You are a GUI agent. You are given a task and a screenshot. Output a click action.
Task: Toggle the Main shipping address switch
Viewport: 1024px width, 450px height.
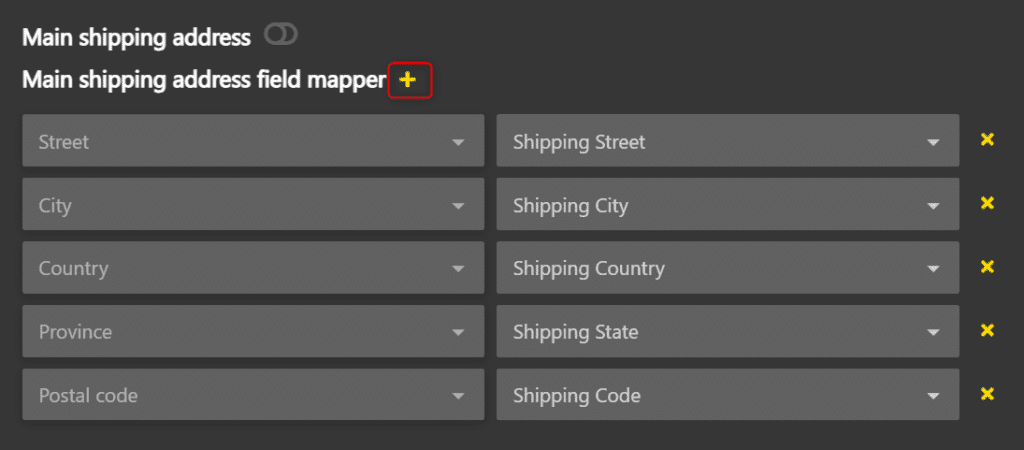(x=281, y=36)
